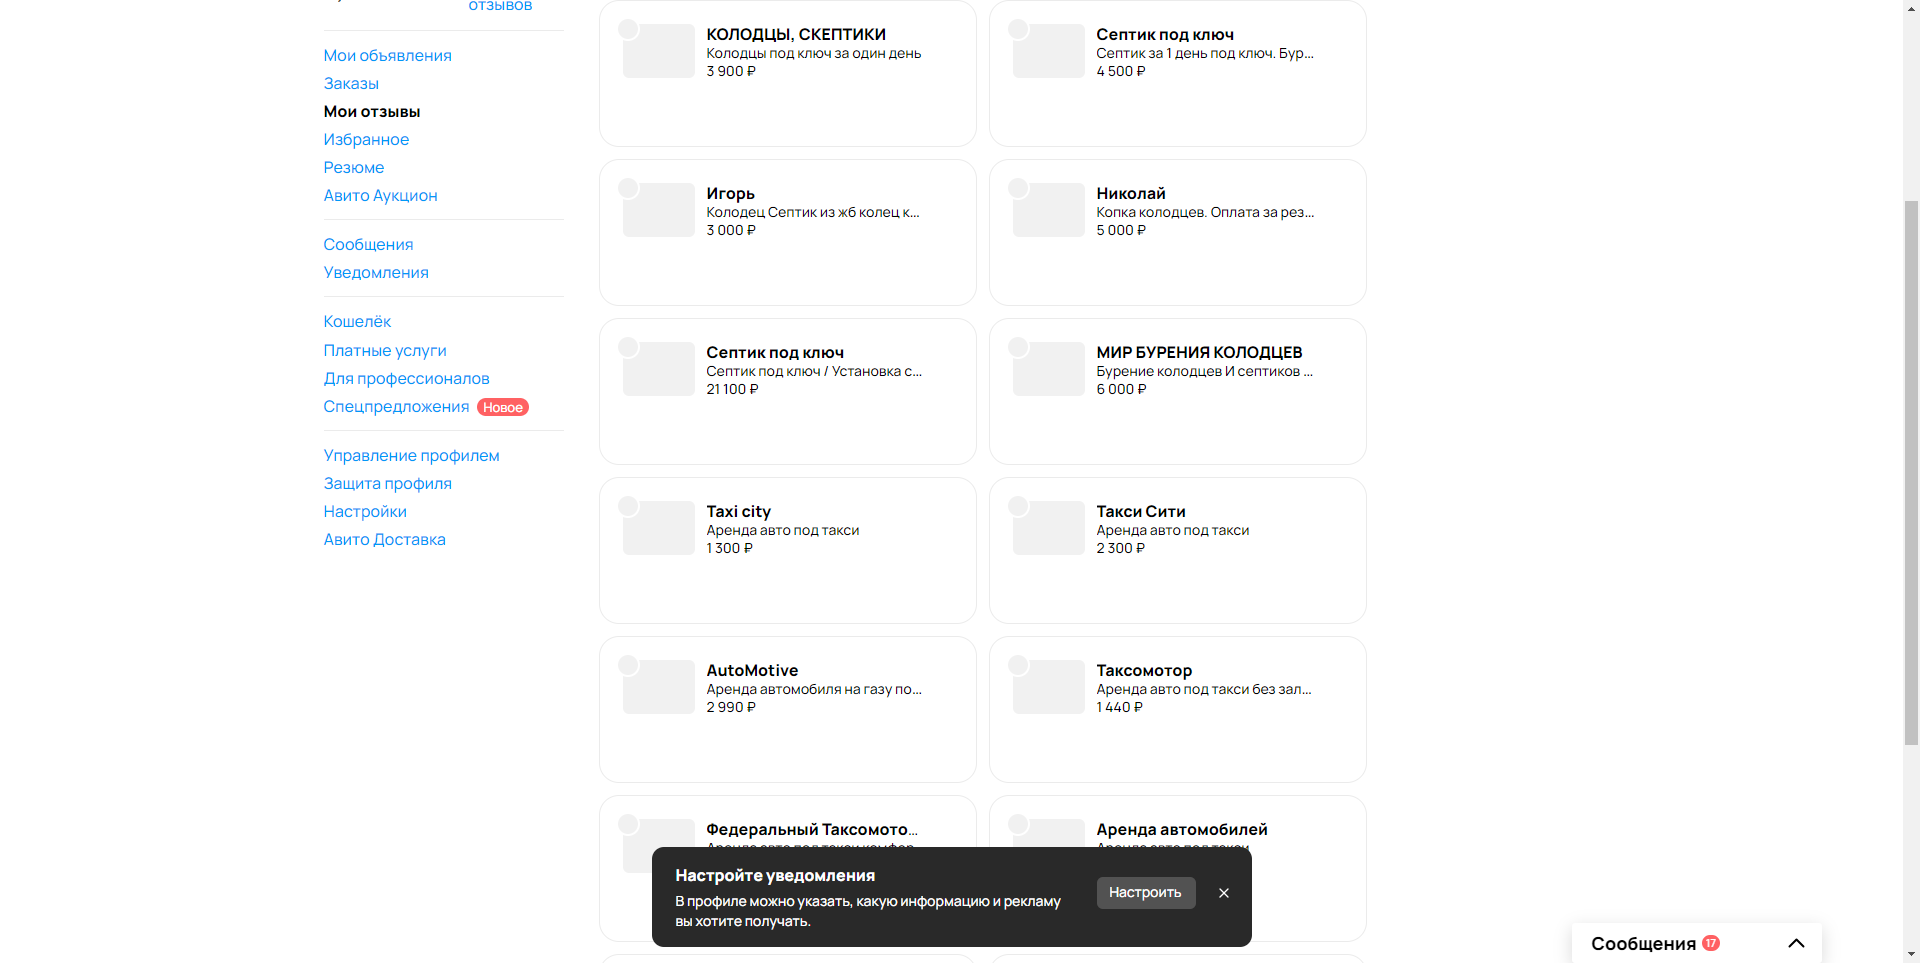The width and height of the screenshot is (1920, 963).
Task: Click the Таксомотор card thumbnail
Action: [x=1049, y=687]
